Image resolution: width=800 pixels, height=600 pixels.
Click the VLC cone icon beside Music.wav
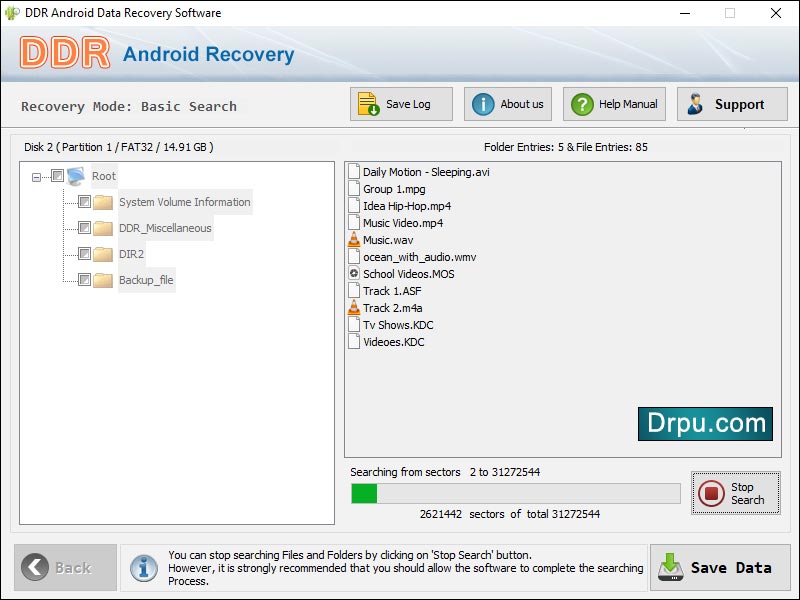point(354,239)
